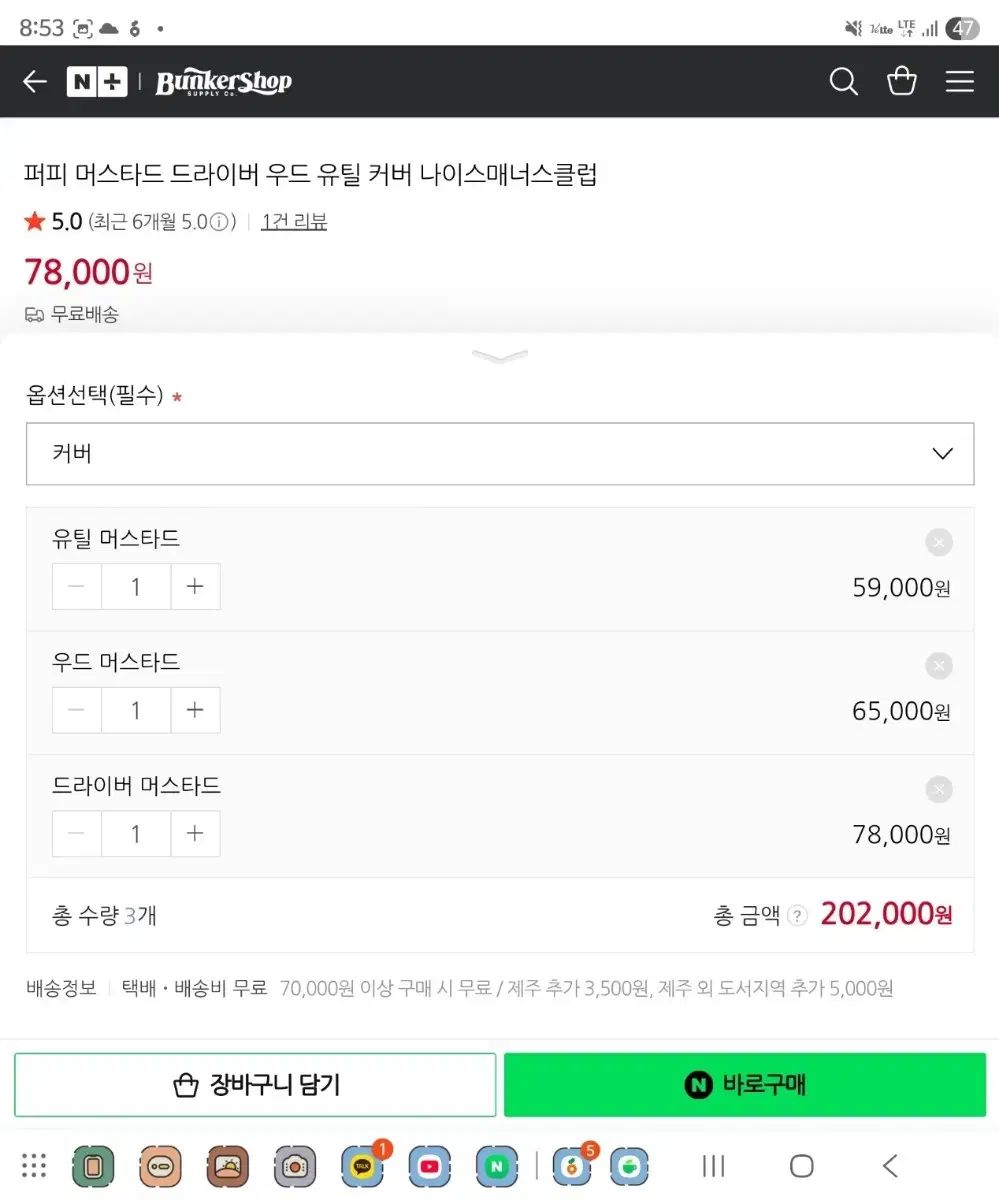Remove the 유틸 머스타드 option
Image resolution: width=999 pixels, height=1200 pixels.
[938, 543]
